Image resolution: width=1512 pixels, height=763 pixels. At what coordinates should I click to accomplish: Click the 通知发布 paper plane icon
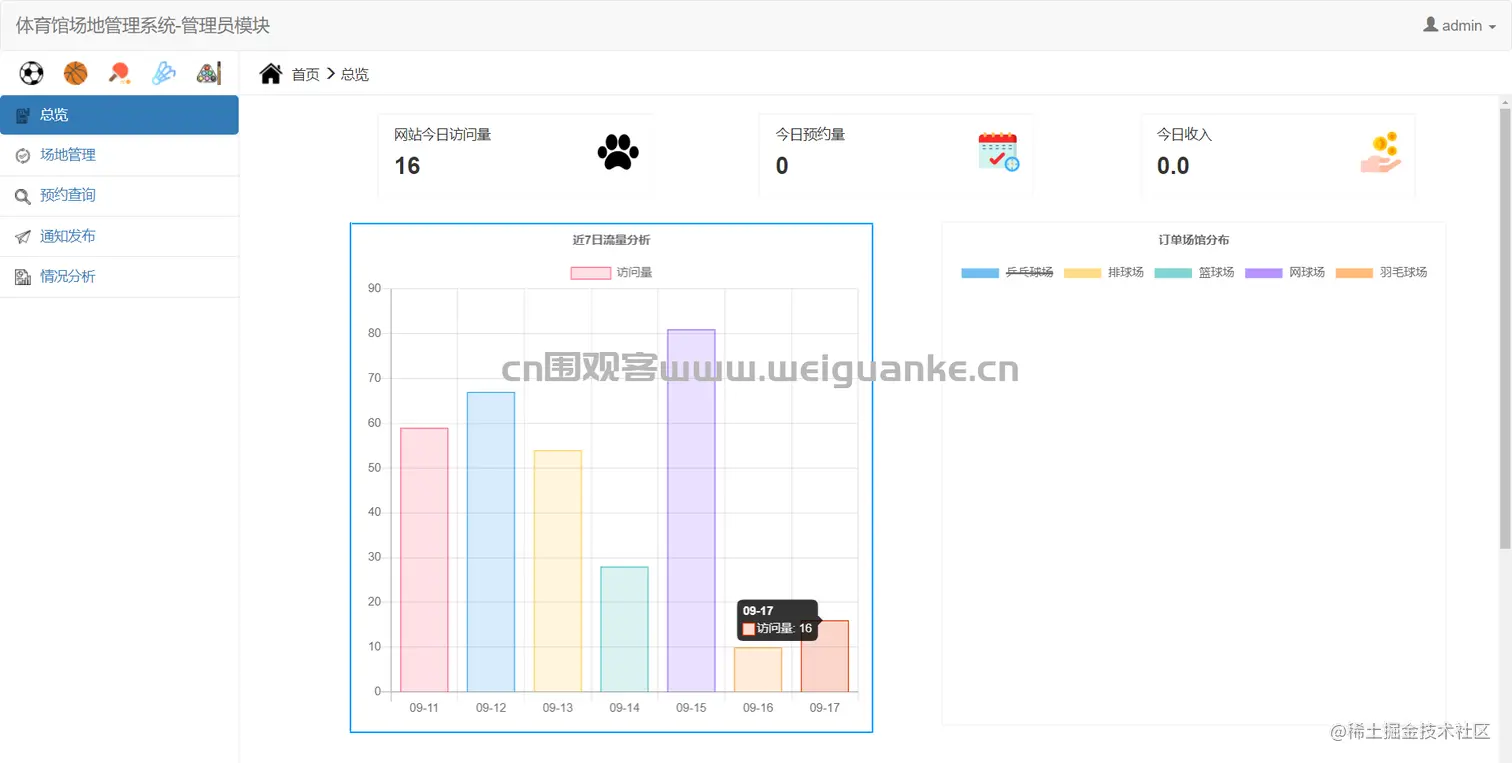point(23,237)
